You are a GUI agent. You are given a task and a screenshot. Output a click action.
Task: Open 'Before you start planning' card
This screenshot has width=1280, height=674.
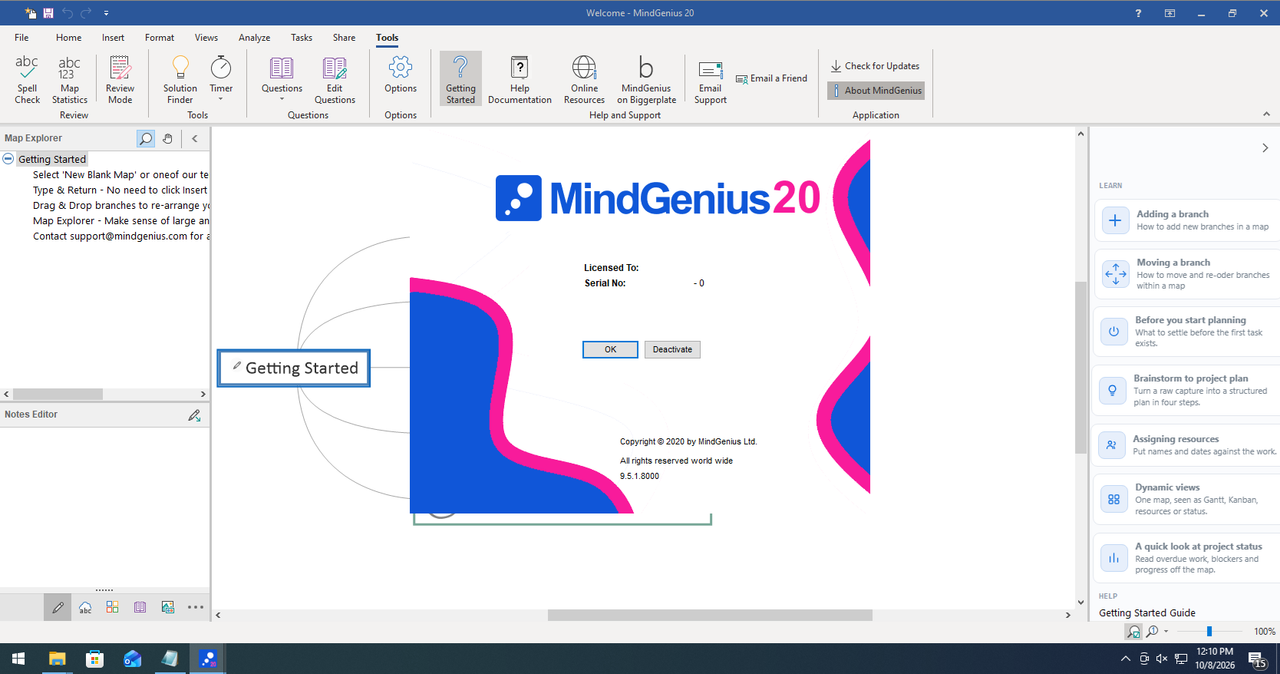[1186, 331]
